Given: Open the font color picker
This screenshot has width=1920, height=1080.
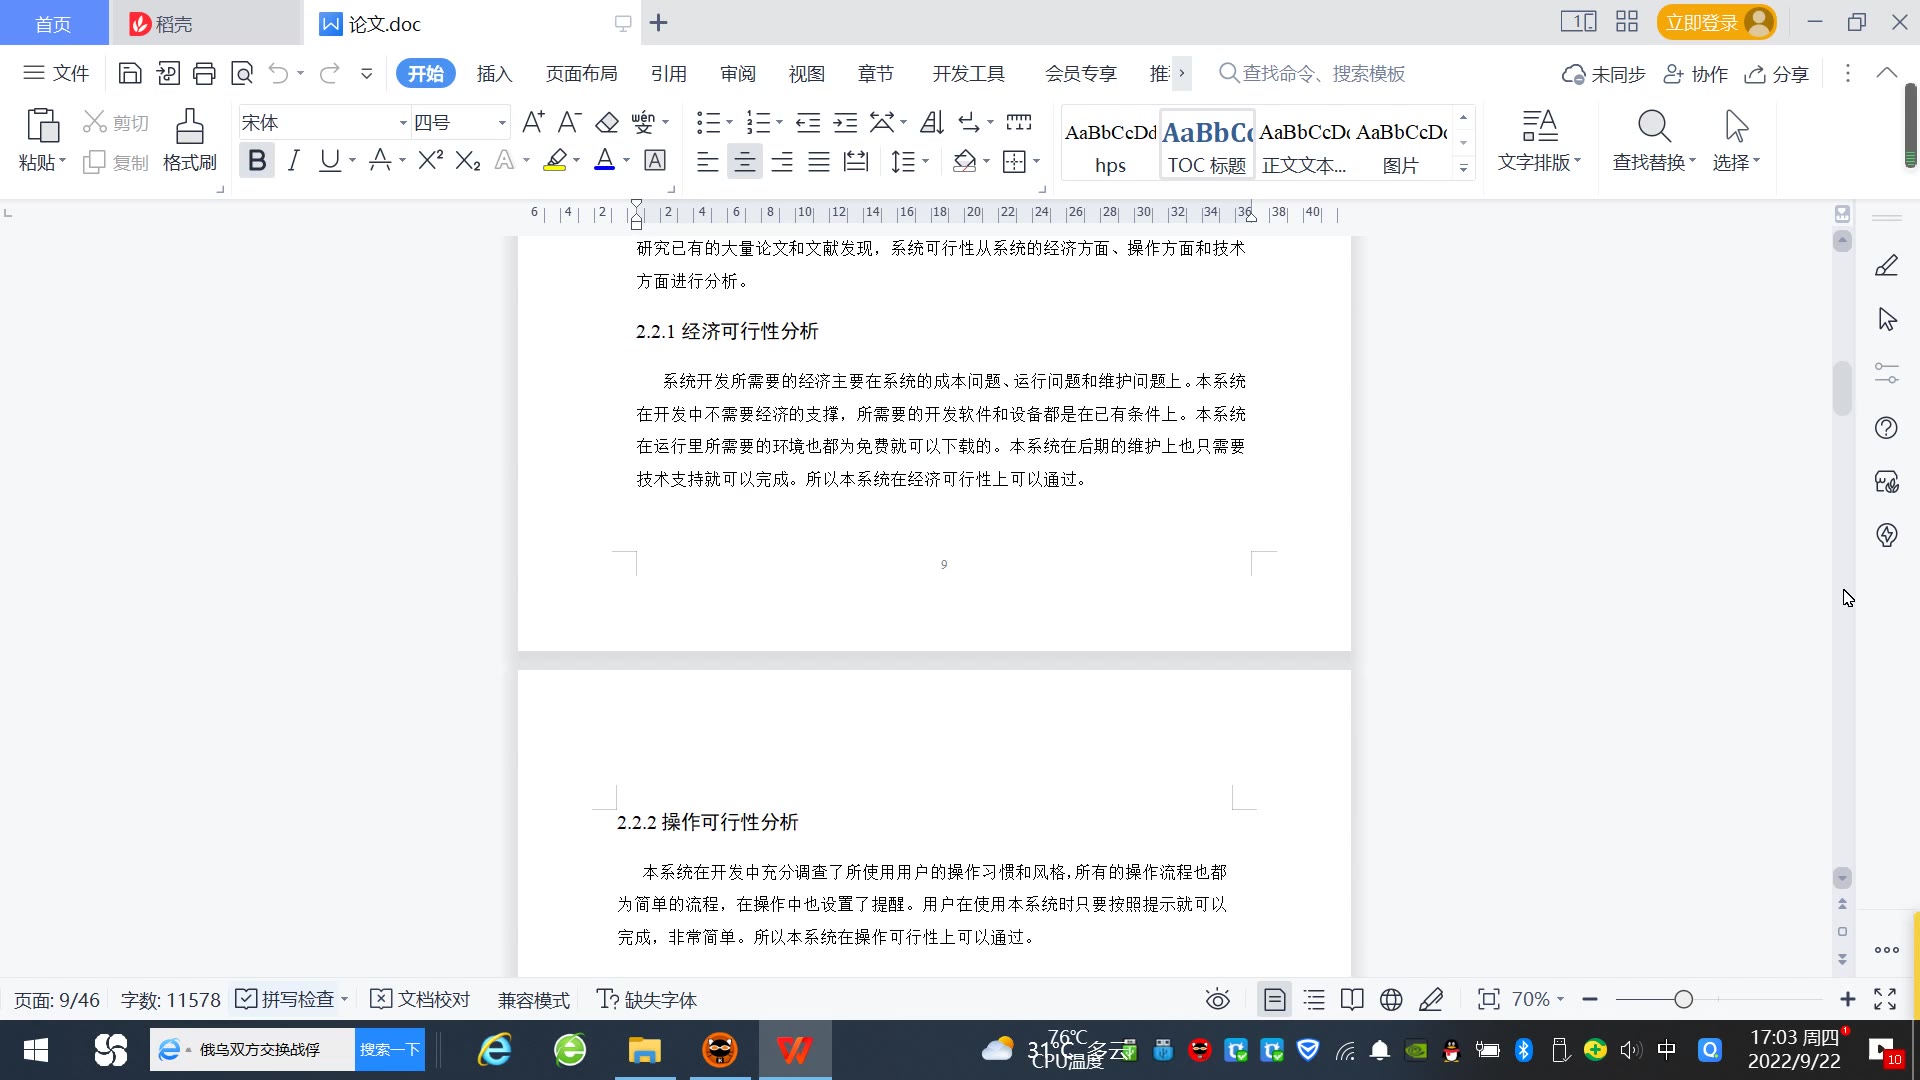Looking at the screenshot, I should pos(626,160).
